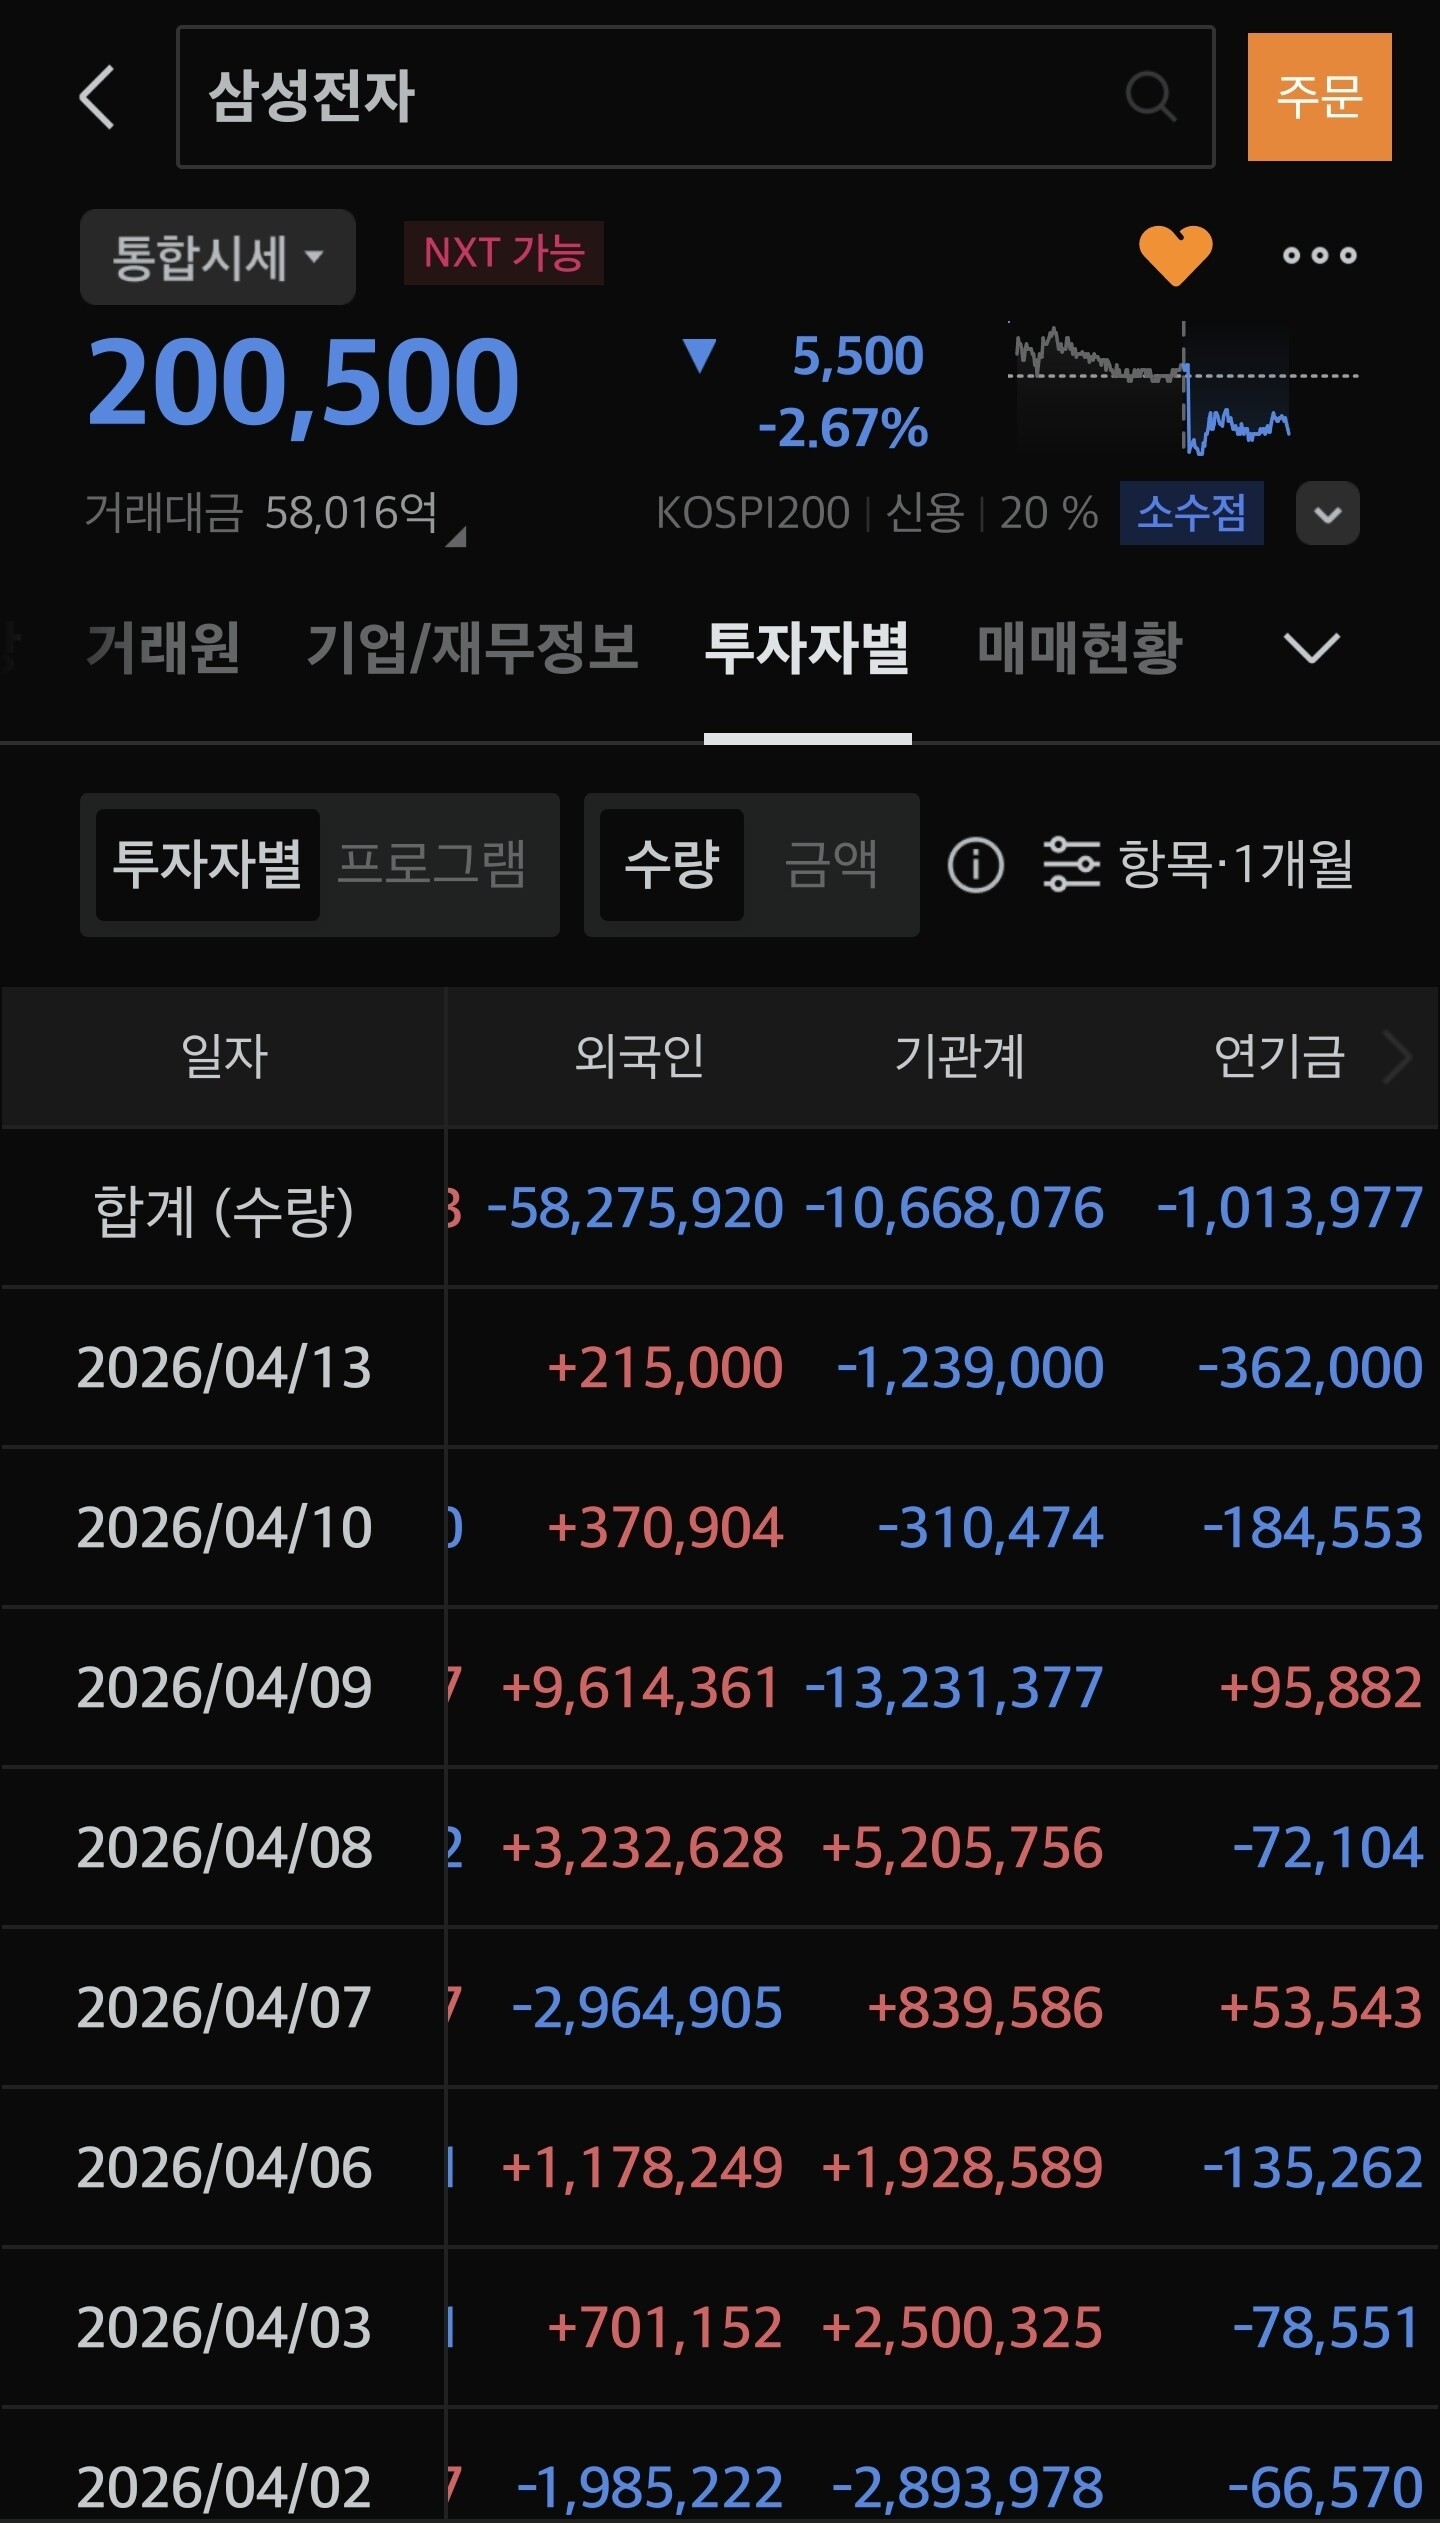Select the 2026/04/10 date row
Screen dimensions: 1440x2523
point(224,1528)
